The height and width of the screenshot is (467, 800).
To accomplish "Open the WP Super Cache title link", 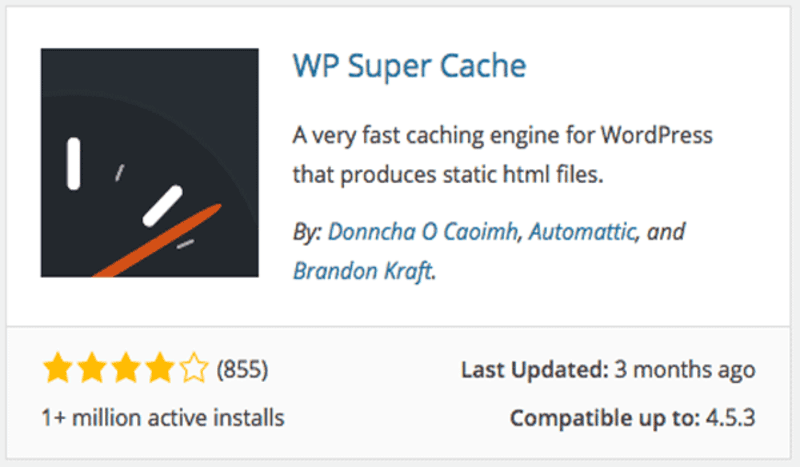I will pos(409,68).
